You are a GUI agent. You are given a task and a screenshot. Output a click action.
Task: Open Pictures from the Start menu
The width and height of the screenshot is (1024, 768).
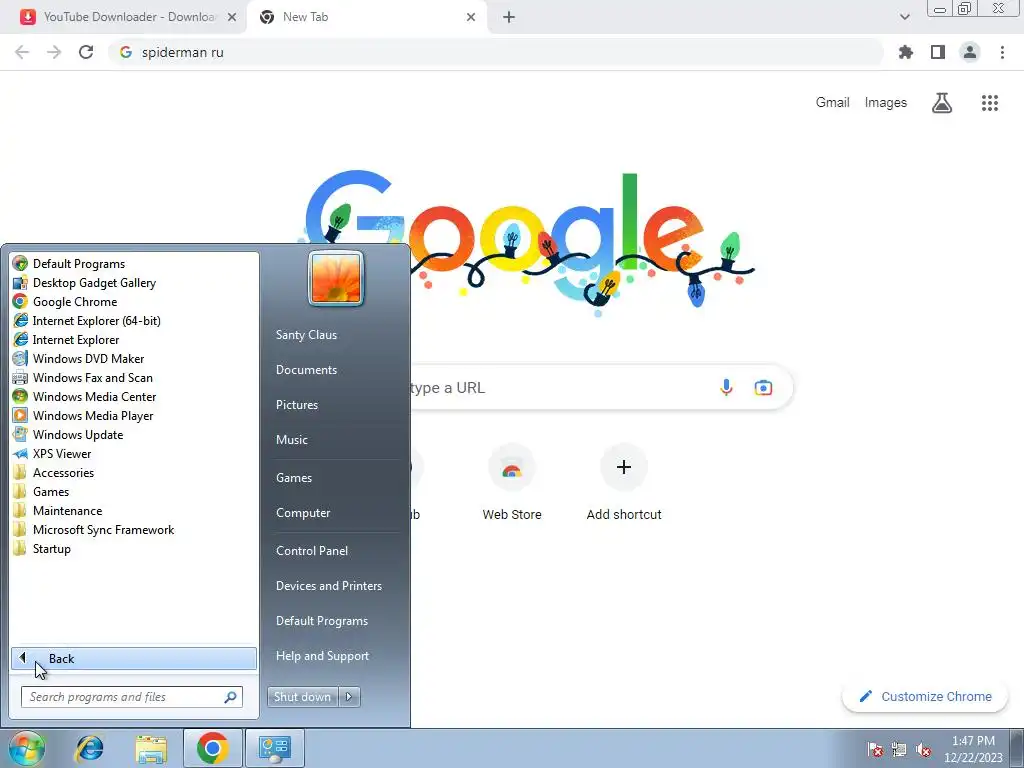pyautogui.click(x=296, y=405)
